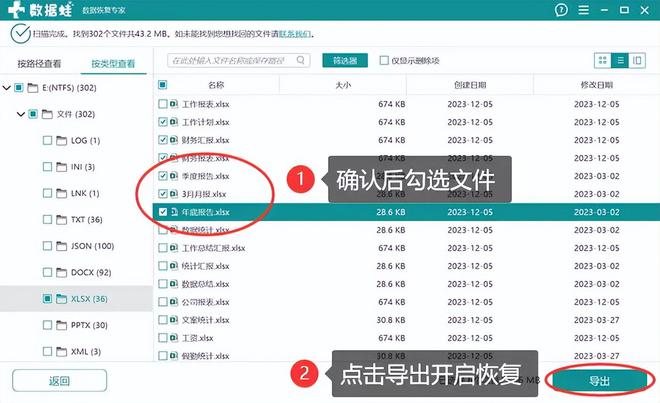Click the scan-complete checkmark icon
This screenshot has height=403, width=660.
click(20, 34)
